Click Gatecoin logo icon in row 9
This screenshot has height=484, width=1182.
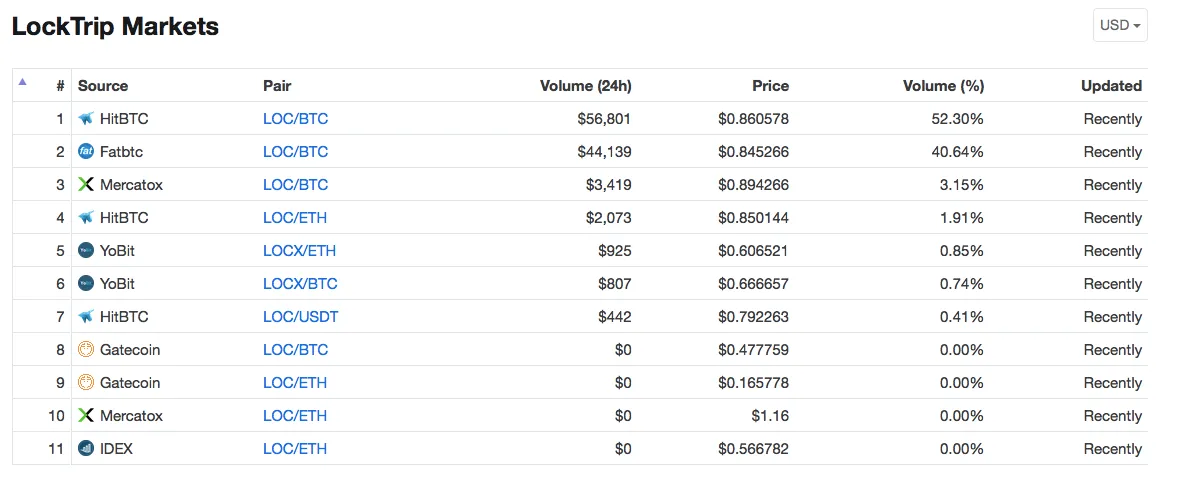tap(86, 383)
